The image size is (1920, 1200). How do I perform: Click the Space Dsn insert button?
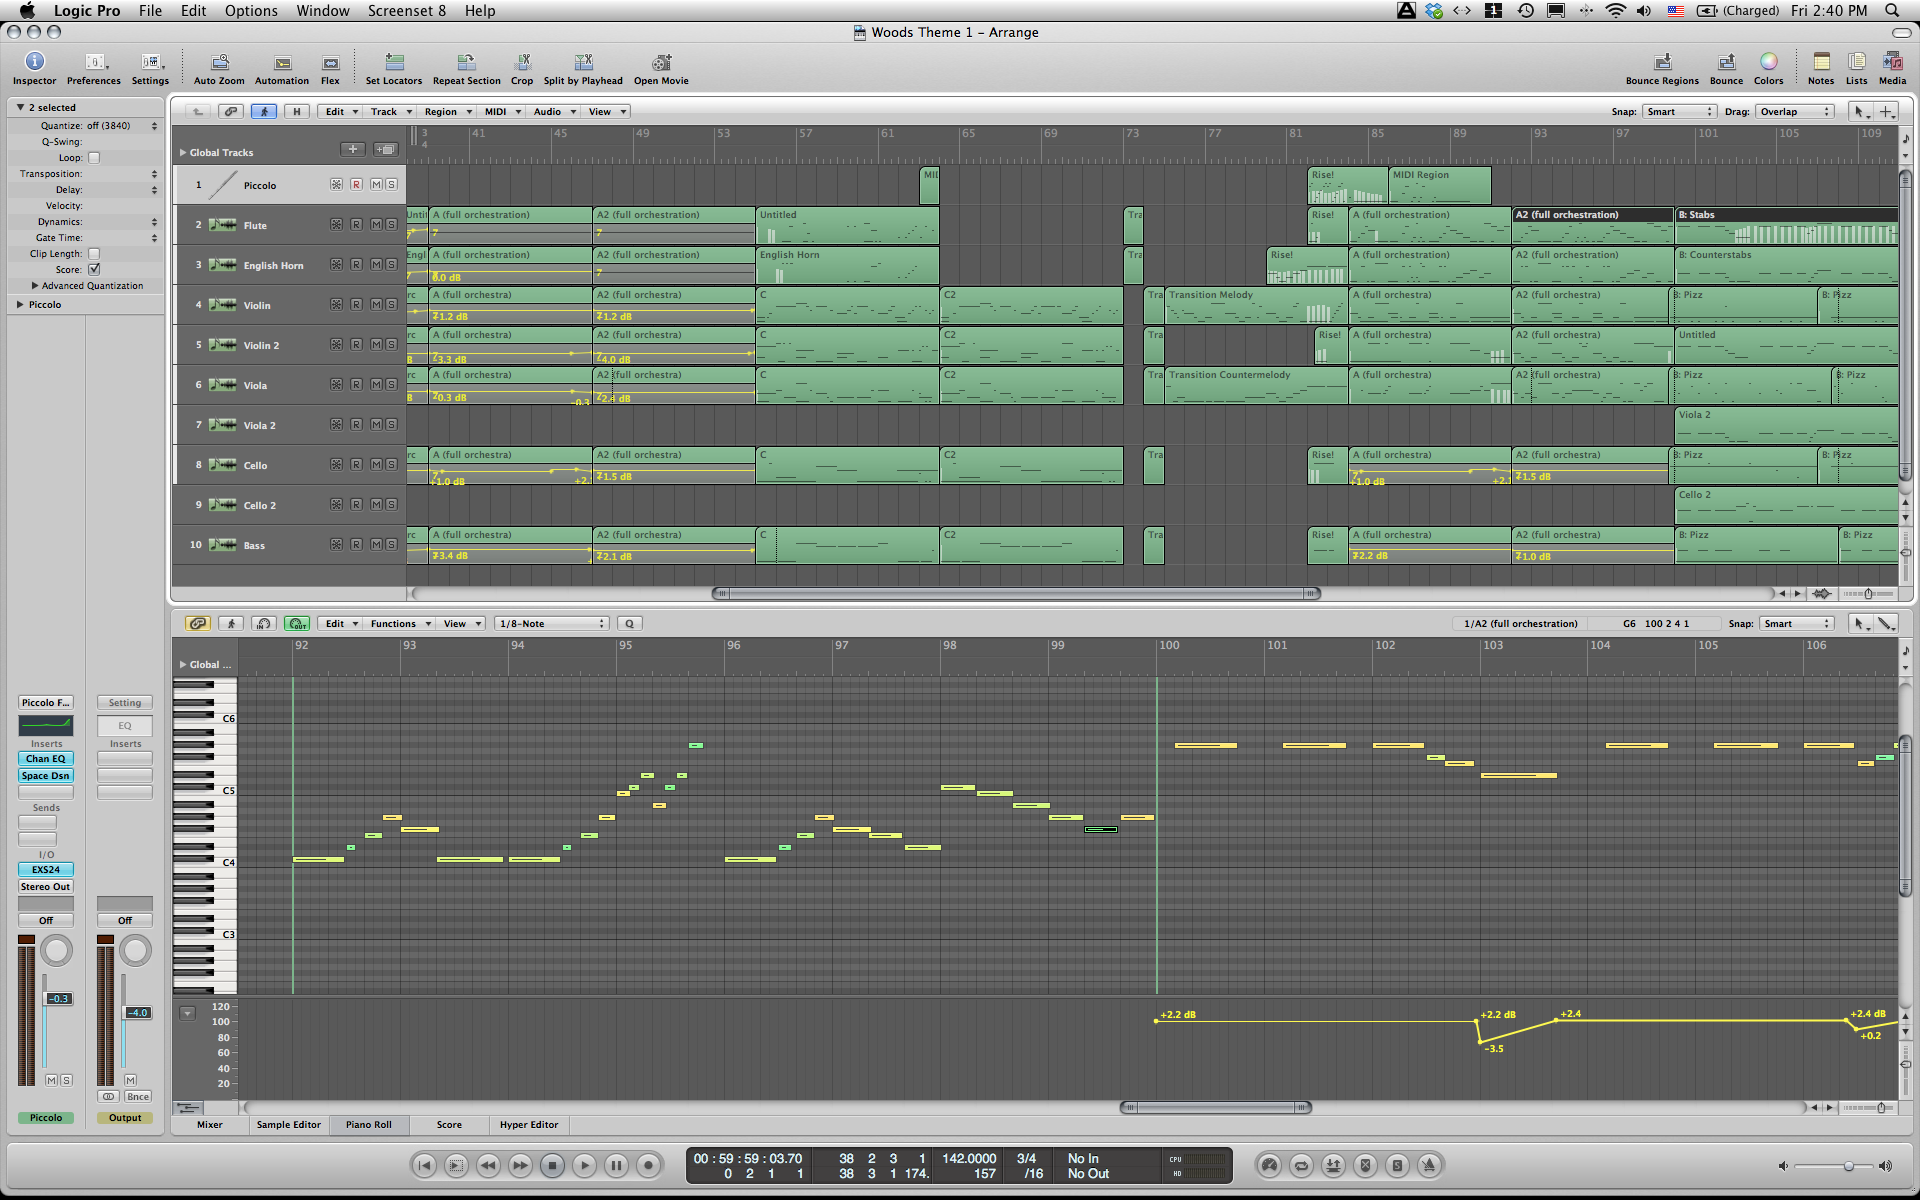[x=46, y=776]
